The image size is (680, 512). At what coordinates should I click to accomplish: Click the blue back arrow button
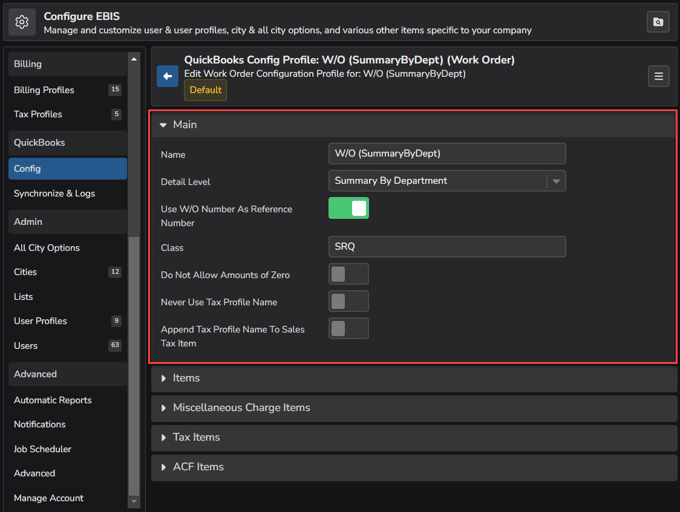(x=167, y=76)
